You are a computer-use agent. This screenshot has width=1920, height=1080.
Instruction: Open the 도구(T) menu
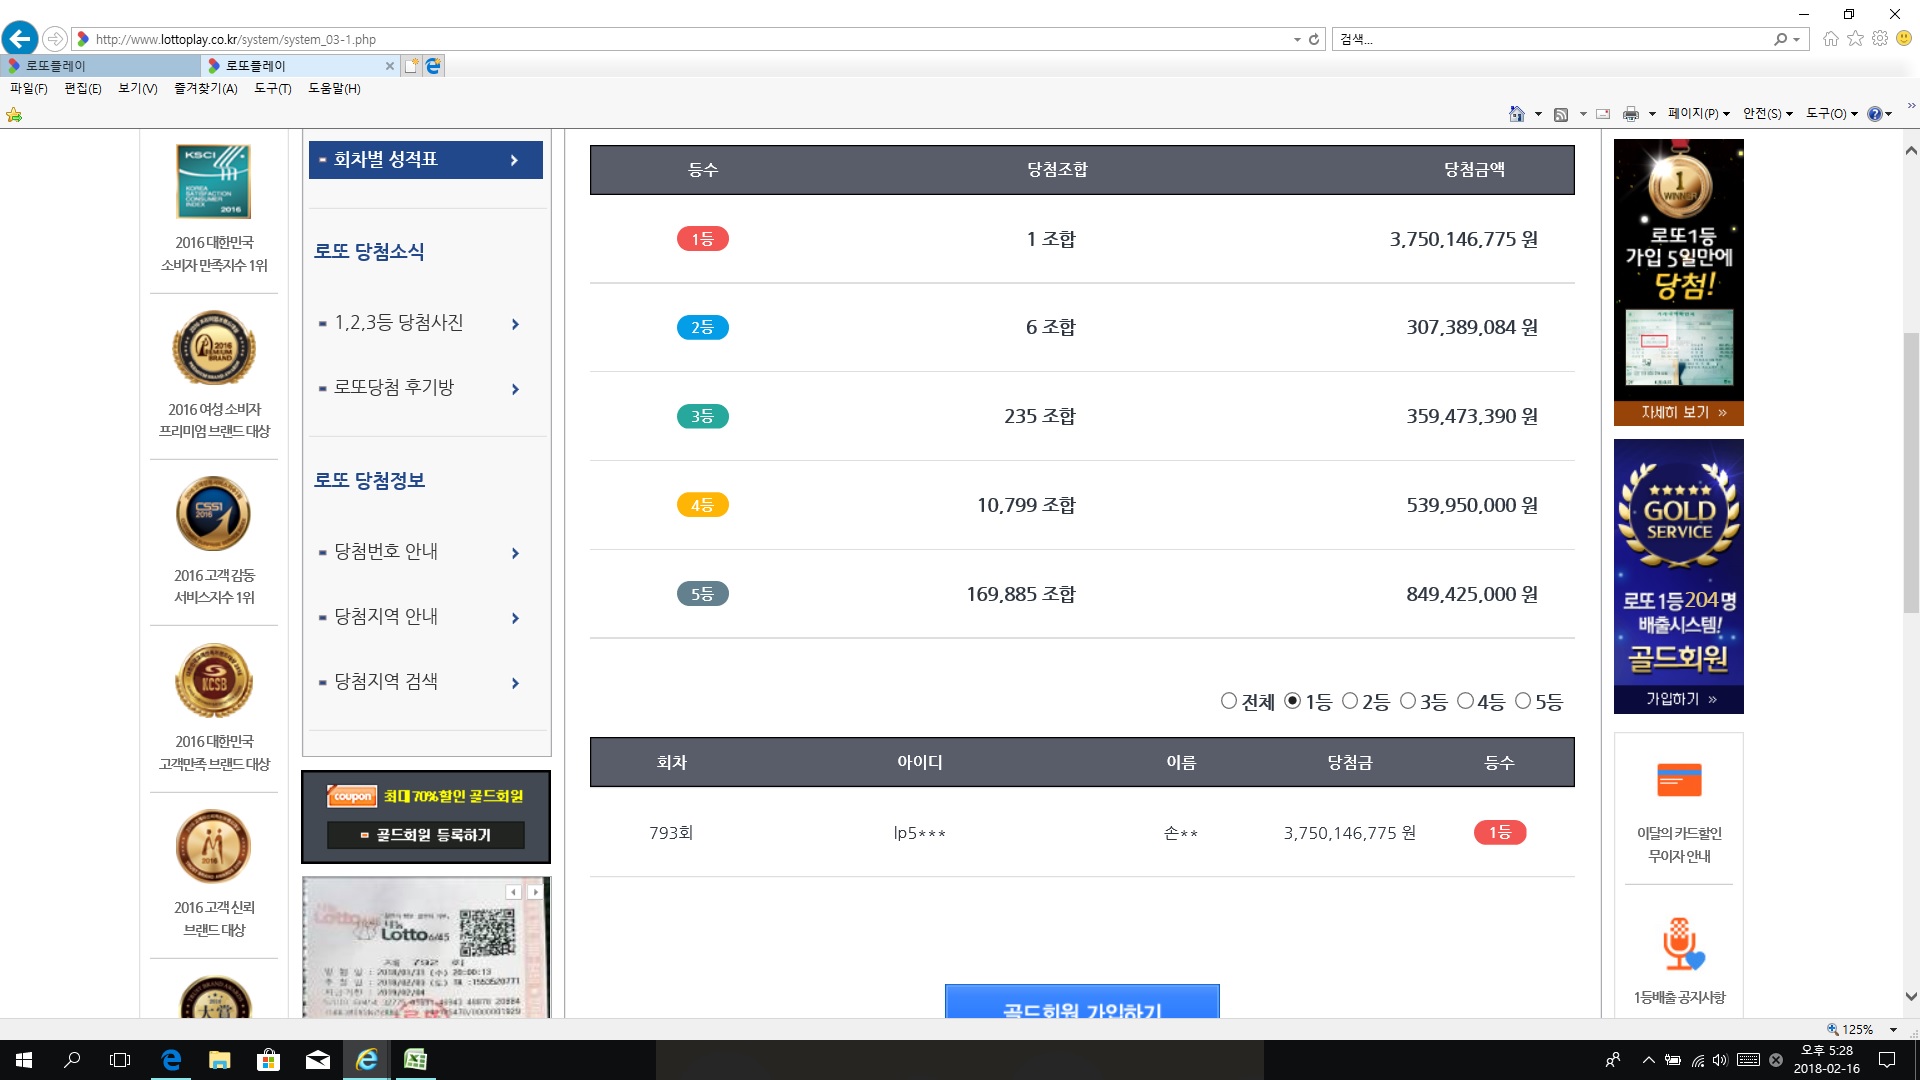coord(272,88)
